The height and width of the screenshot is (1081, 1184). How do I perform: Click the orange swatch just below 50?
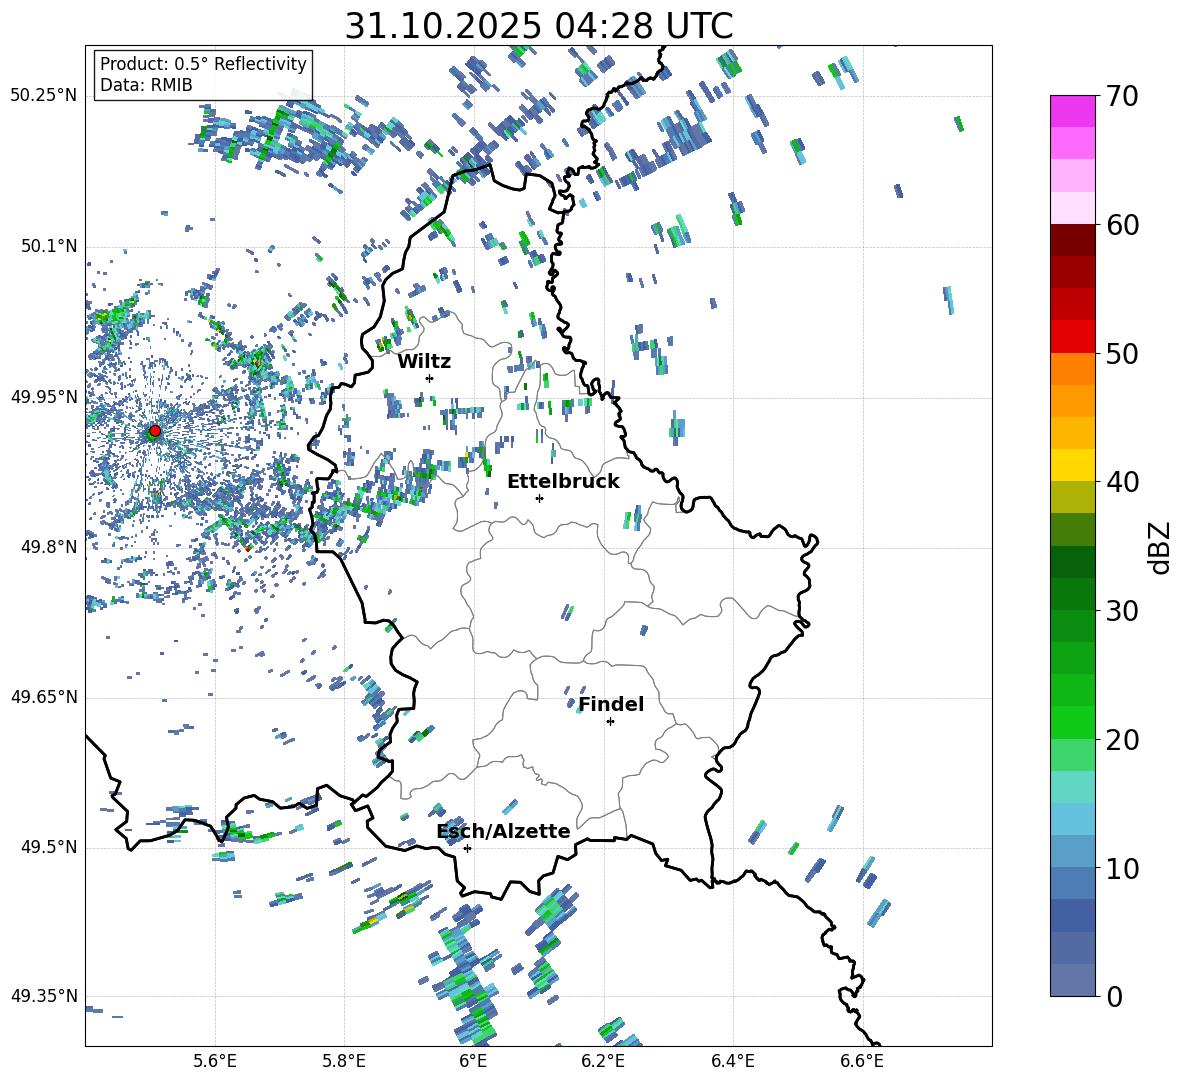[x=1073, y=369]
